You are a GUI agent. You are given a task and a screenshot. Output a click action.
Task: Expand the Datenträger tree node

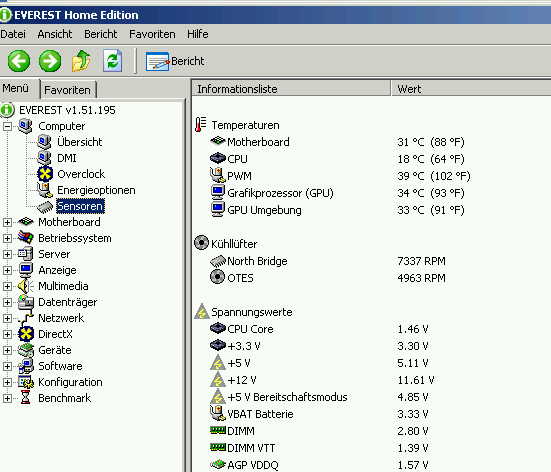7,302
